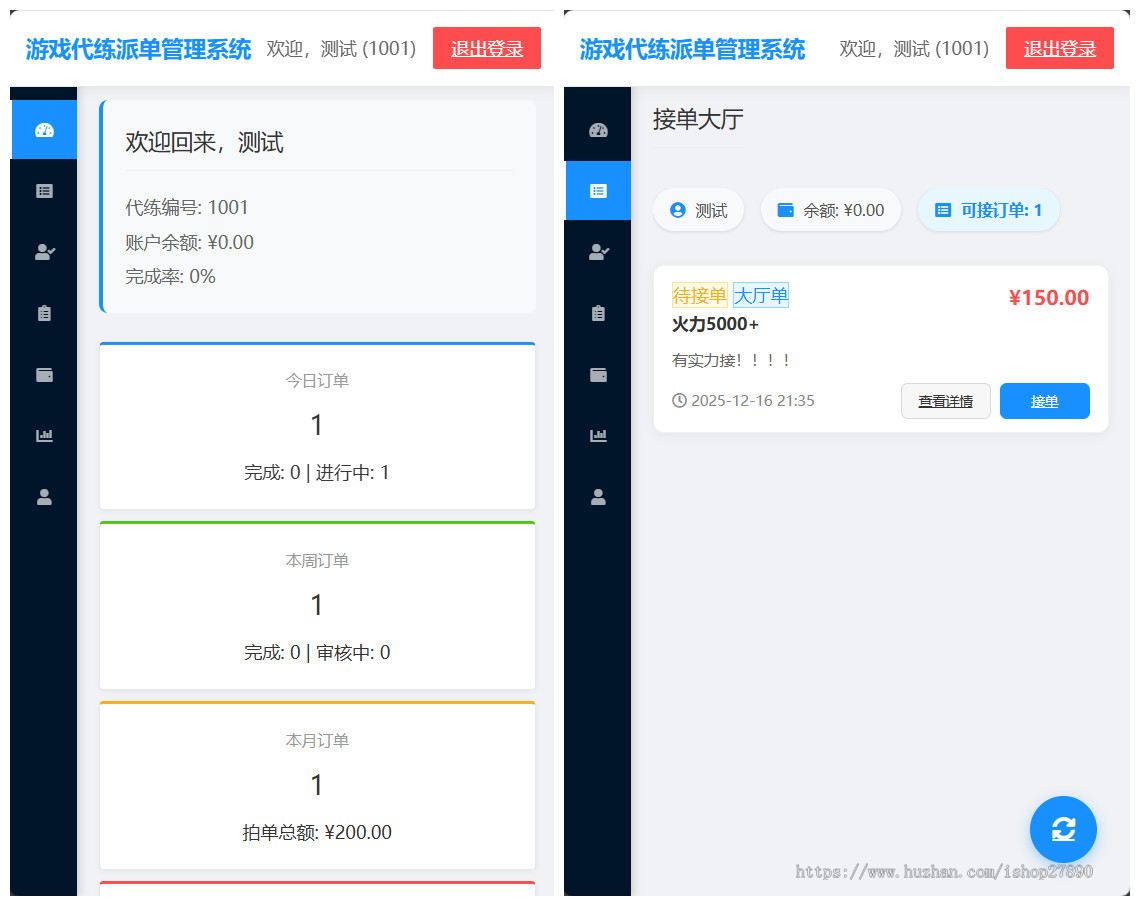Click clipboard icon in right panel sidebar
1140x906 pixels.
[598, 313]
